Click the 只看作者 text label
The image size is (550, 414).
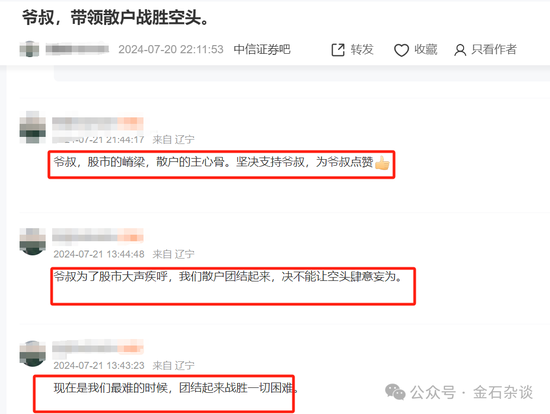[x=494, y=49]
